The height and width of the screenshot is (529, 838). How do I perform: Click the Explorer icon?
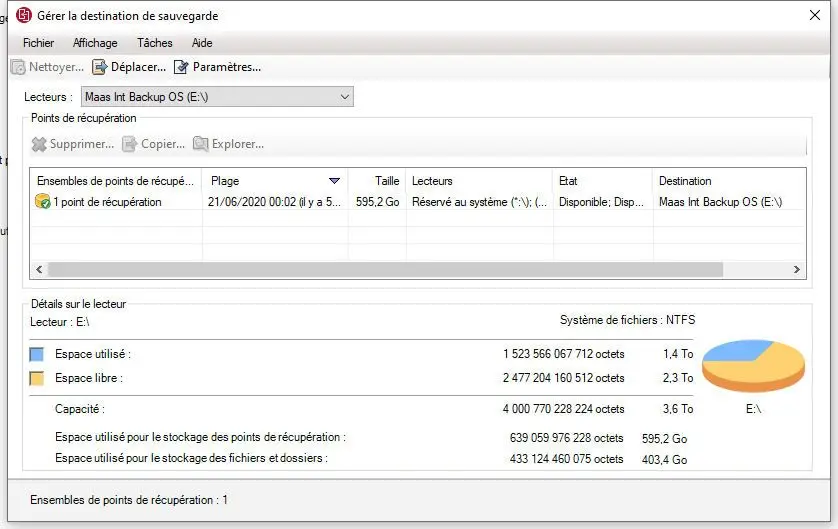(x=200, y=144)
